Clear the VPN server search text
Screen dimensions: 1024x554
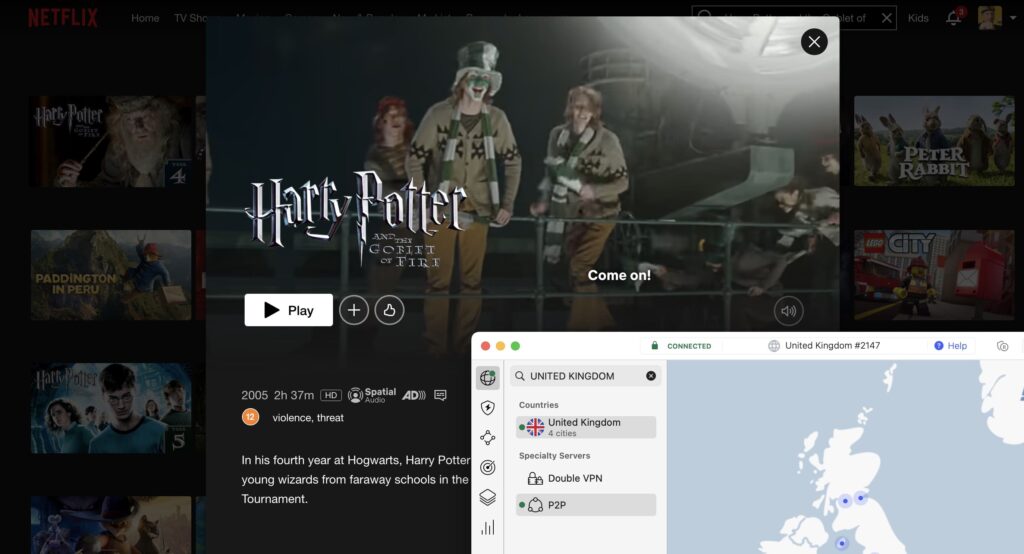click(x=651, y=376)
